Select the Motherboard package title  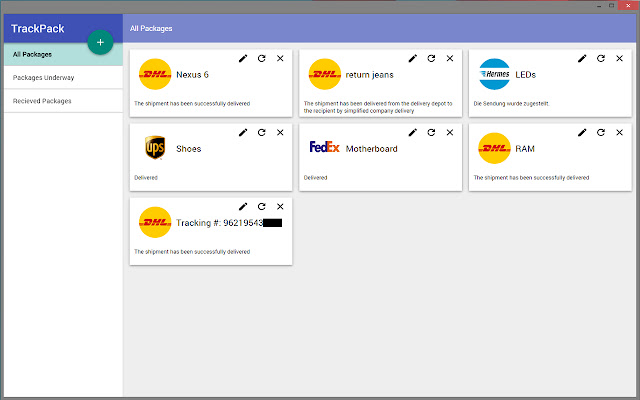pos(371,149)
